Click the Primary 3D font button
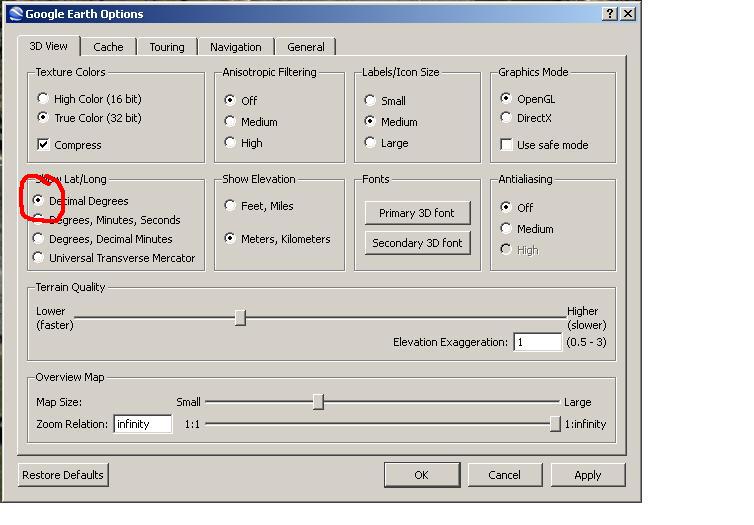The height and width of the screenshot is (525, 754). 417,213
